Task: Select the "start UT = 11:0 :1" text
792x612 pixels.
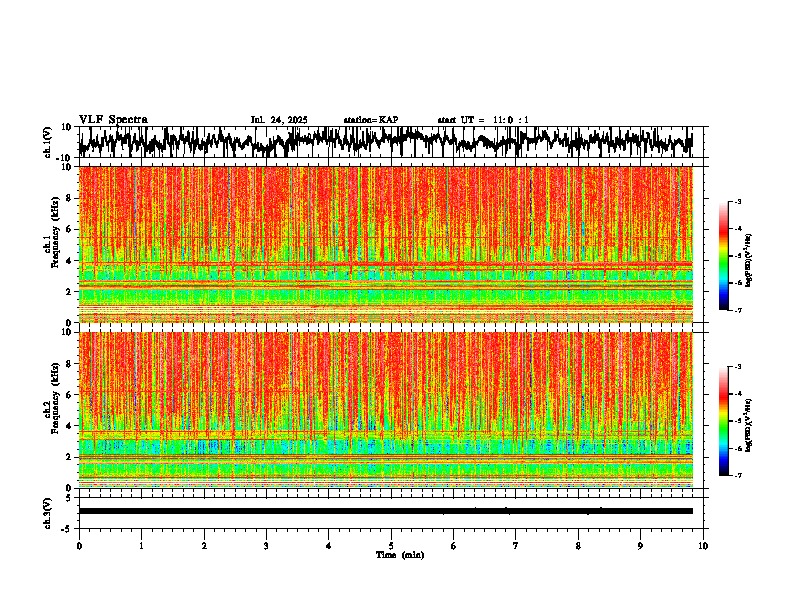Action: click(483, 120)
